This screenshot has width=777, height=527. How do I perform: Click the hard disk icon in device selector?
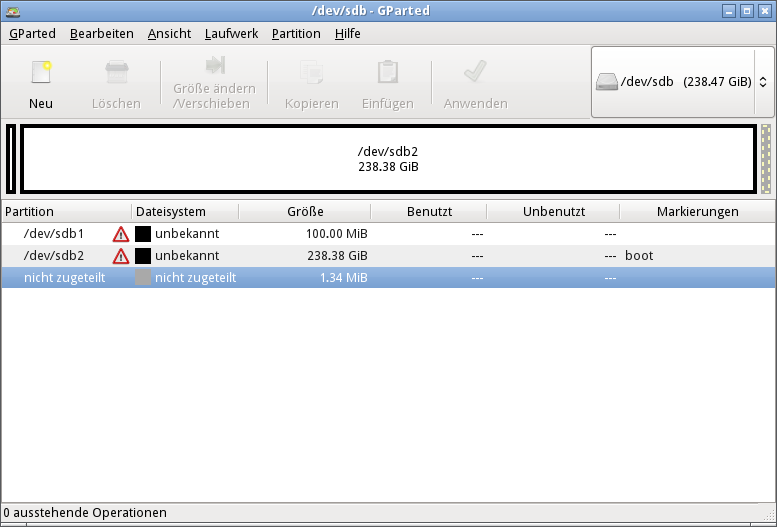pos(607,82)
